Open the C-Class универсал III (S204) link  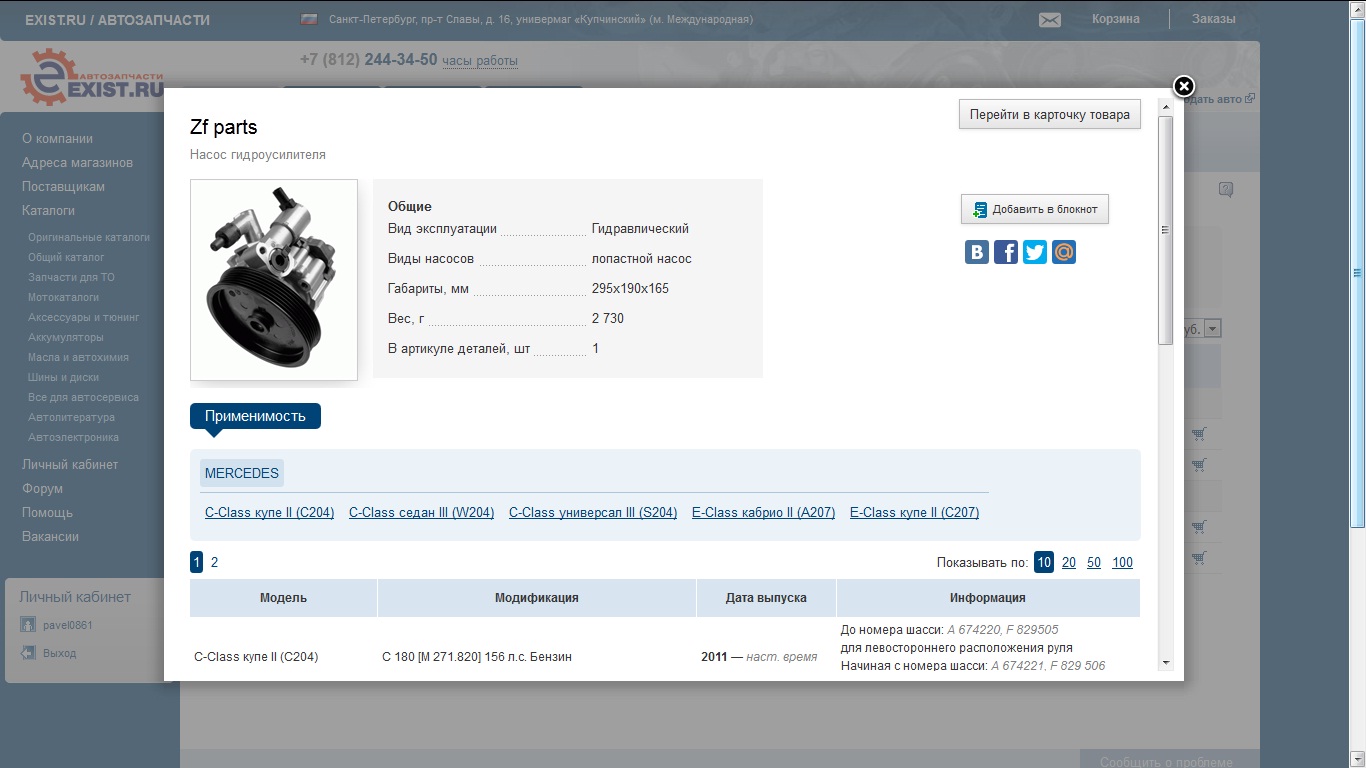click(x=593, y=513)
